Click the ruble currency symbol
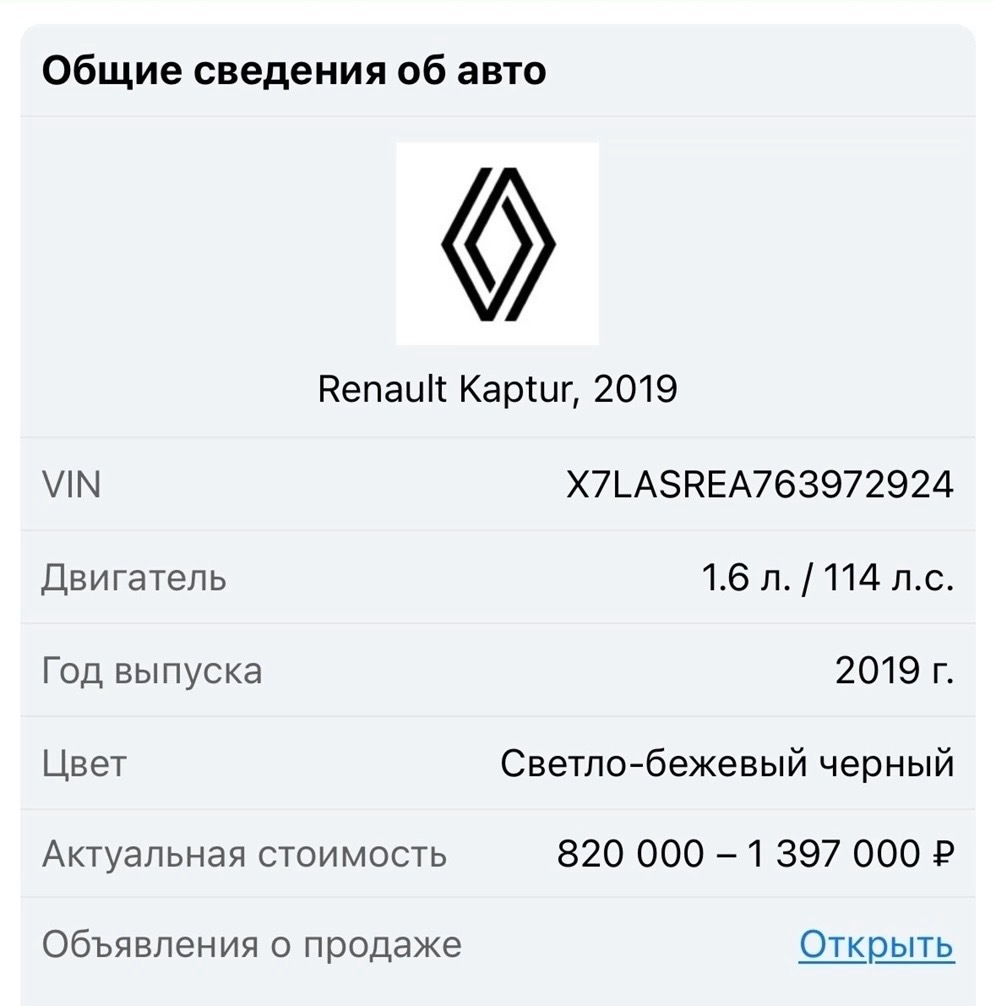Viewport: 995px width, 1006px height. tap(942, 855)
